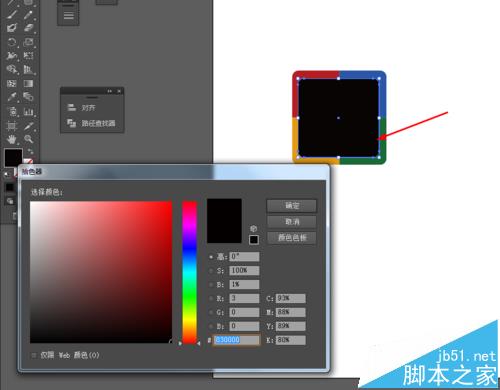Select the G radio button
Image resolution: width=500 pixels, height=390 pixels.
(x=211, y=313)
